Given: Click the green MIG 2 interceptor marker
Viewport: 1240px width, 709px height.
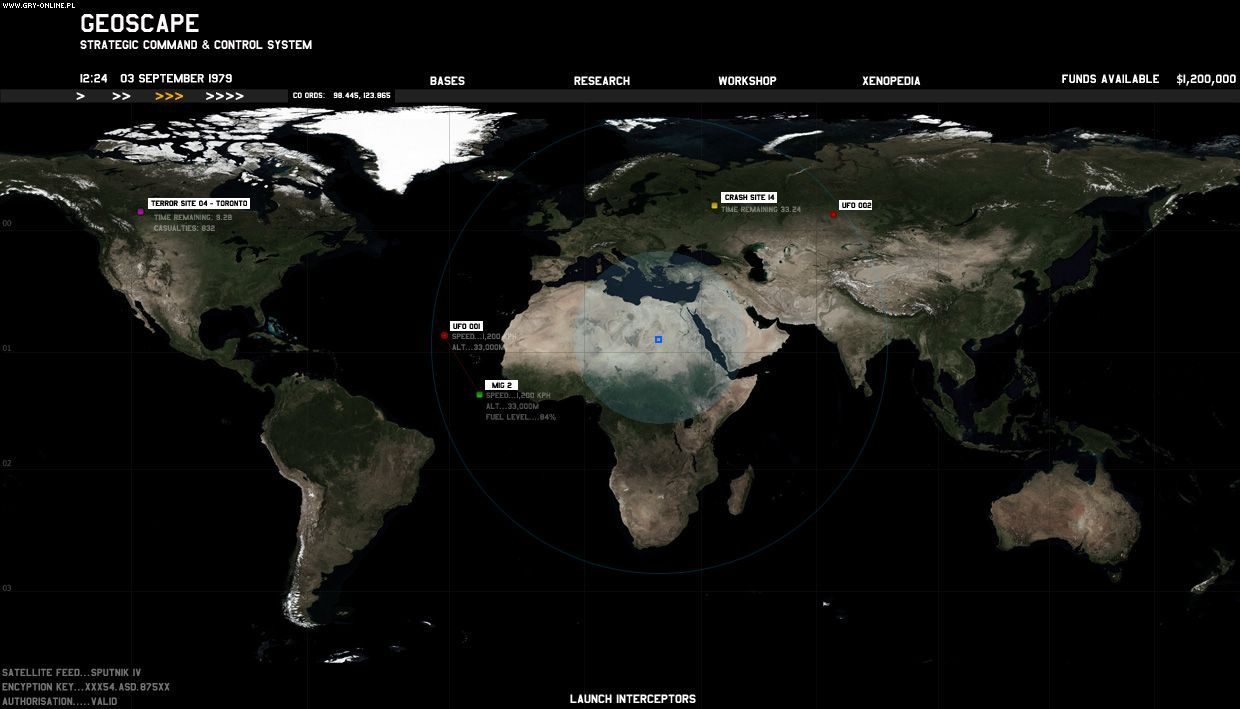Looking at the screenshot, I should (480, 395).
